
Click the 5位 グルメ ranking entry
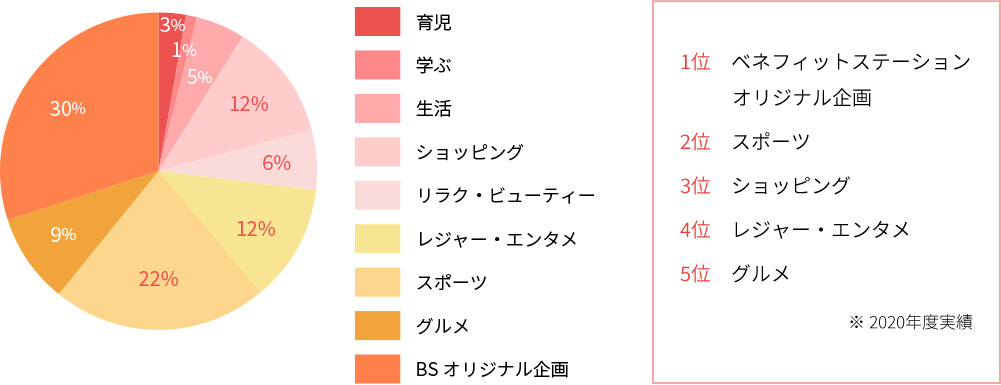[735, 273]
